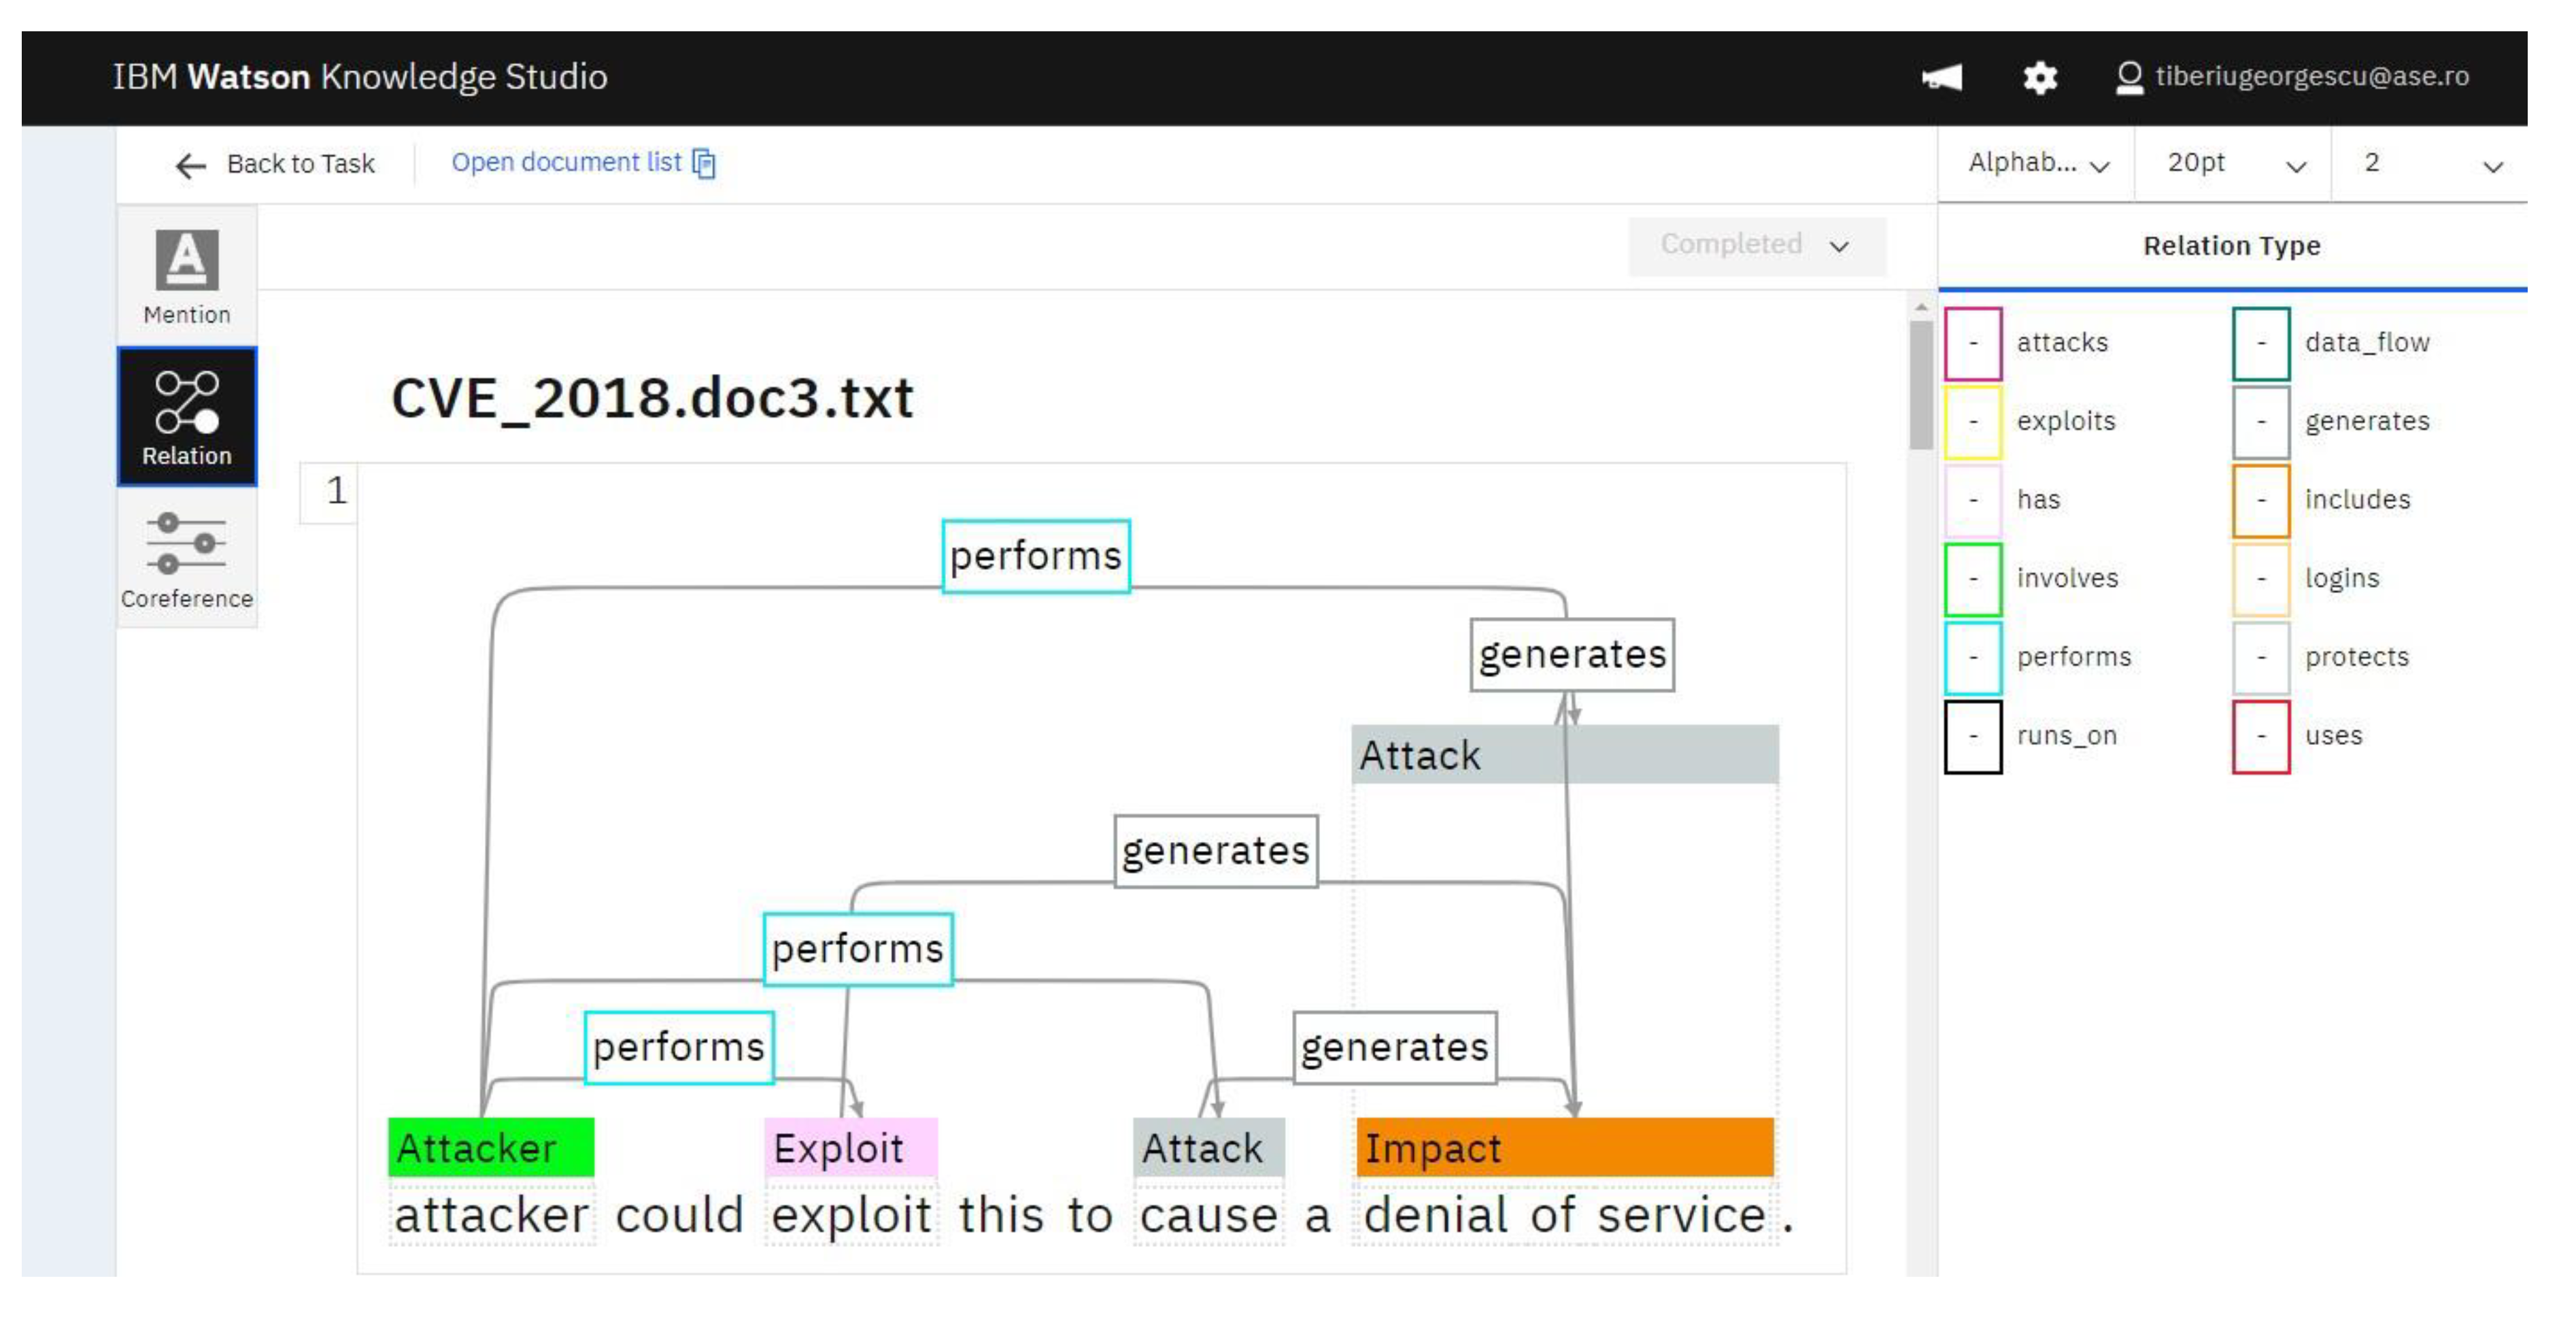Viewport: 2576px width, 1321px height.
Task: Select the Mention annotation mode icon
Action: click(186, 260)
